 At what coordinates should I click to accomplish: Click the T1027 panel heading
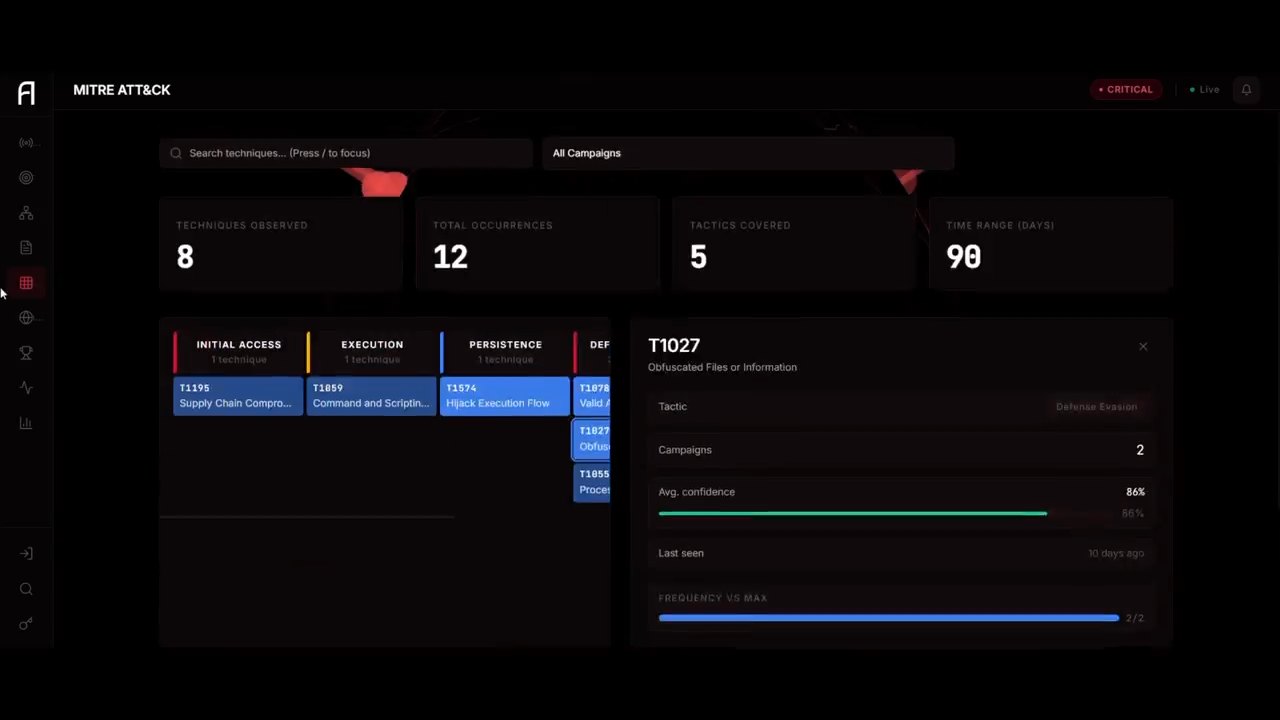click(x=674, y=345)
